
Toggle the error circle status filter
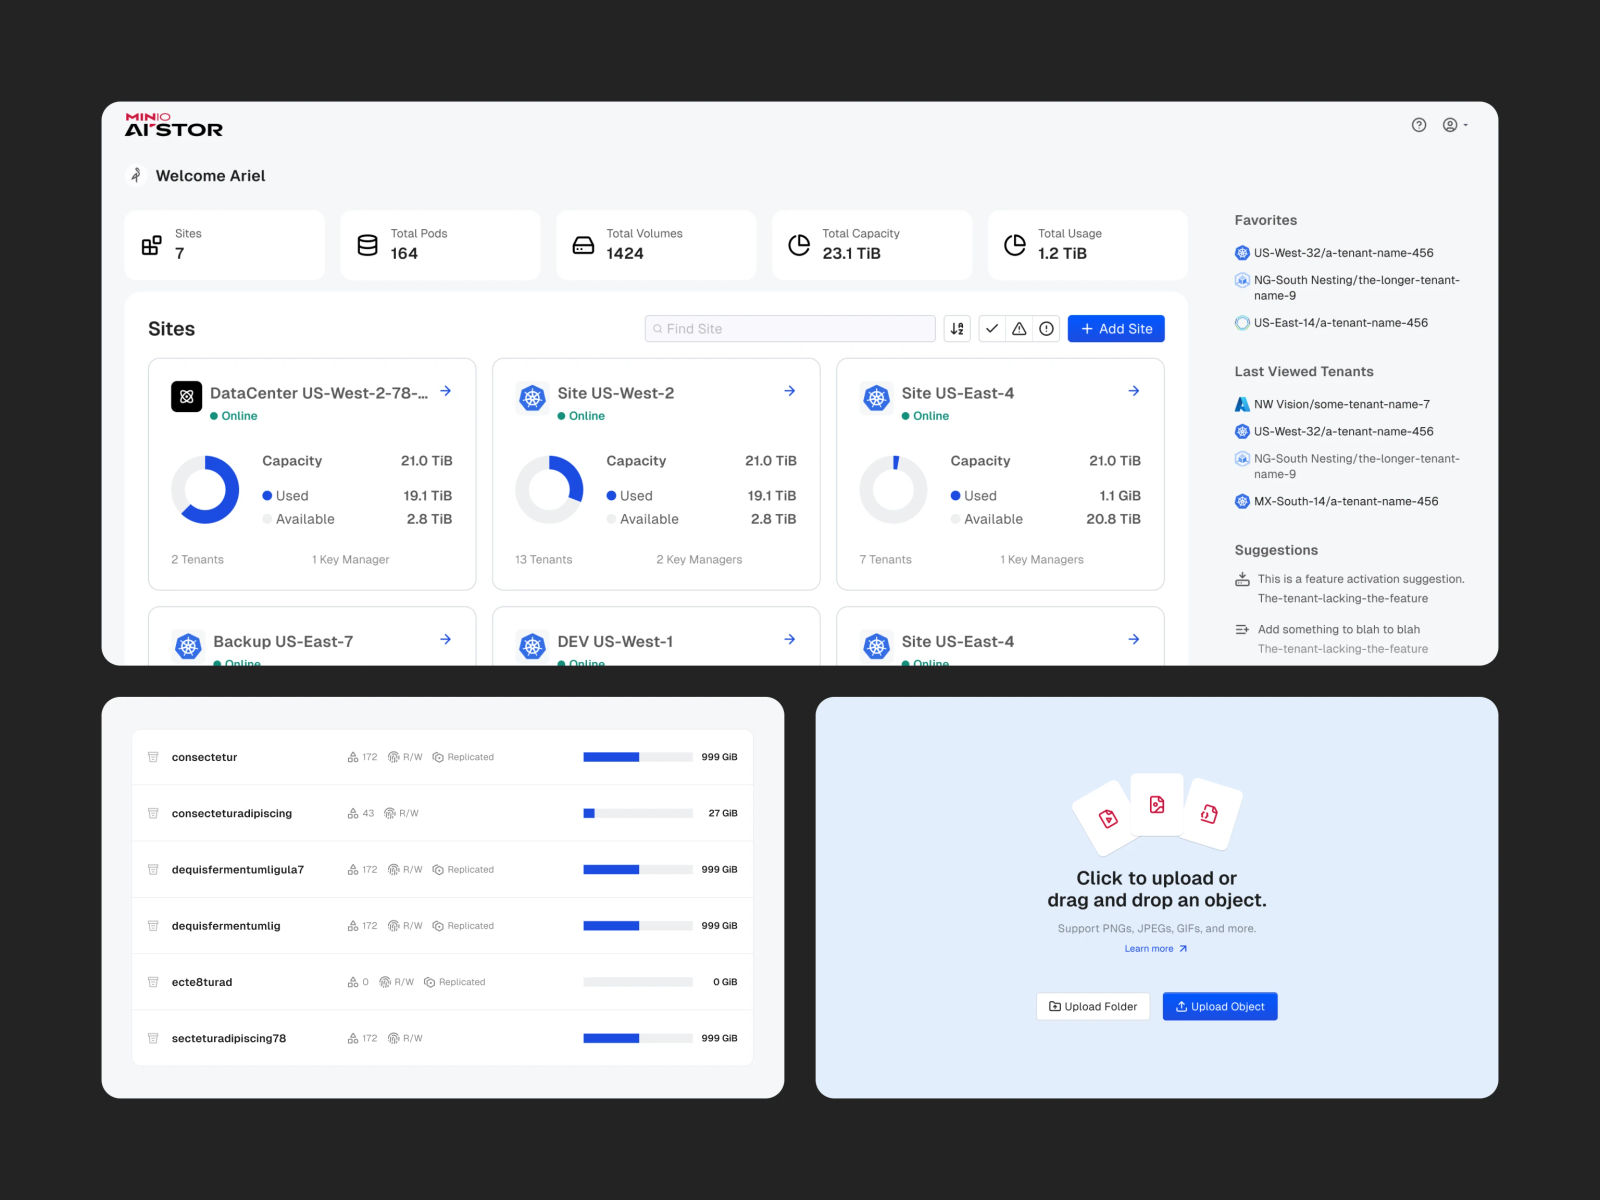pos(1046,329)
